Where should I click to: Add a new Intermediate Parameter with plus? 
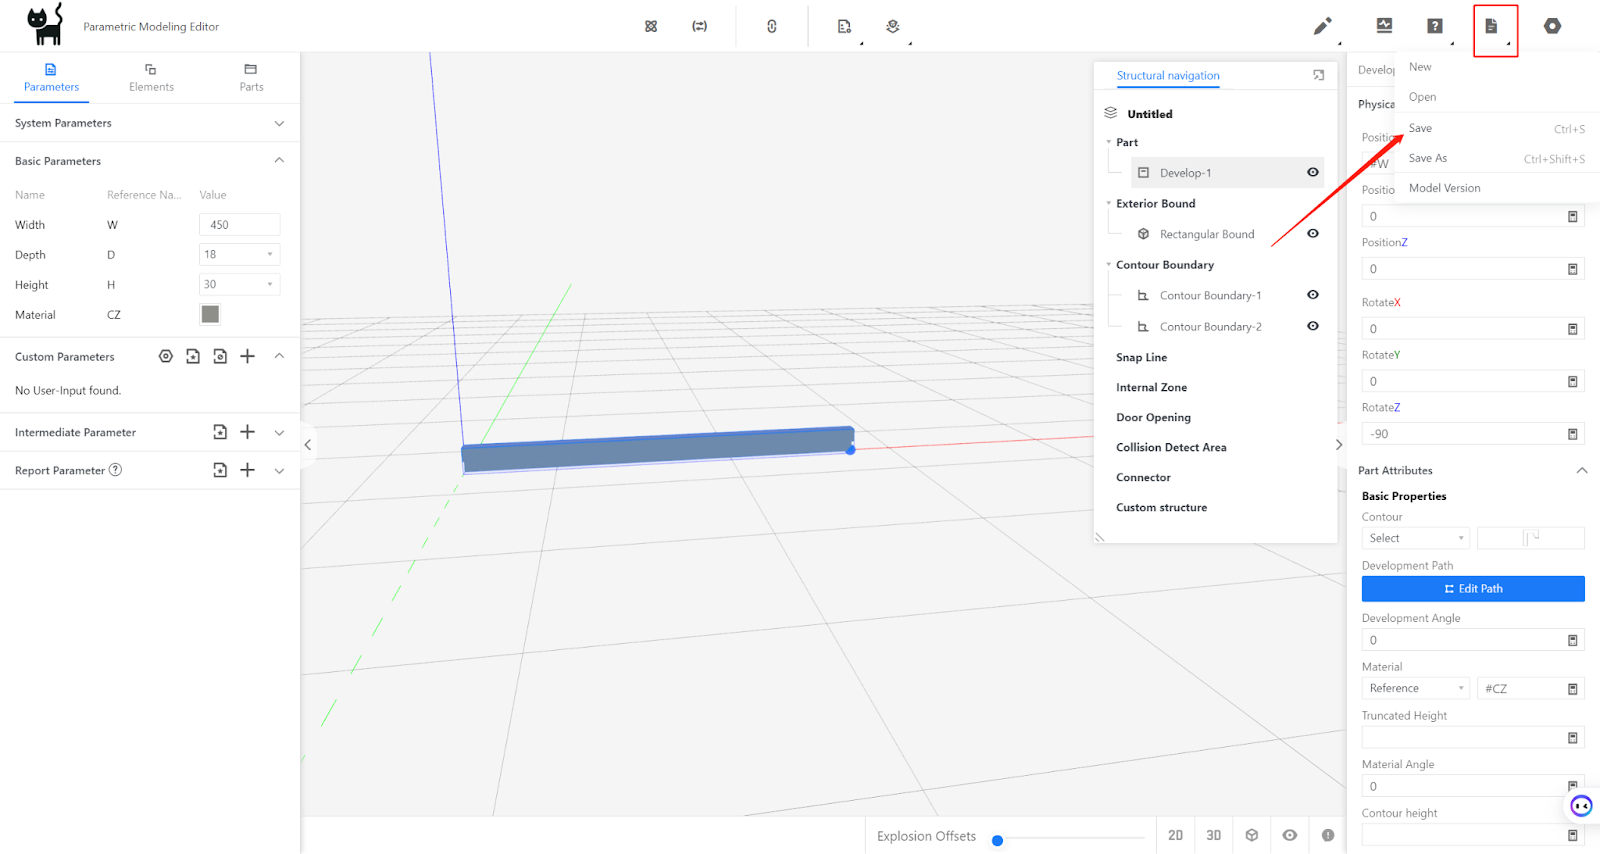click(x=248, y=432)
